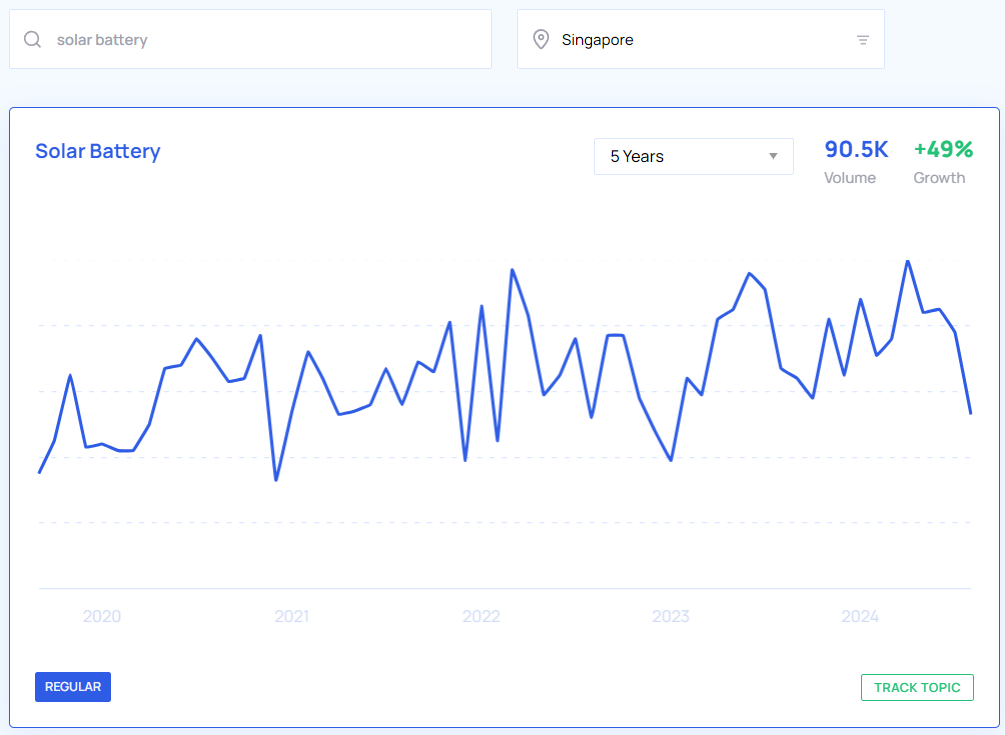Open the filter lines icon beside Singapore

click(x=862, y=40)
